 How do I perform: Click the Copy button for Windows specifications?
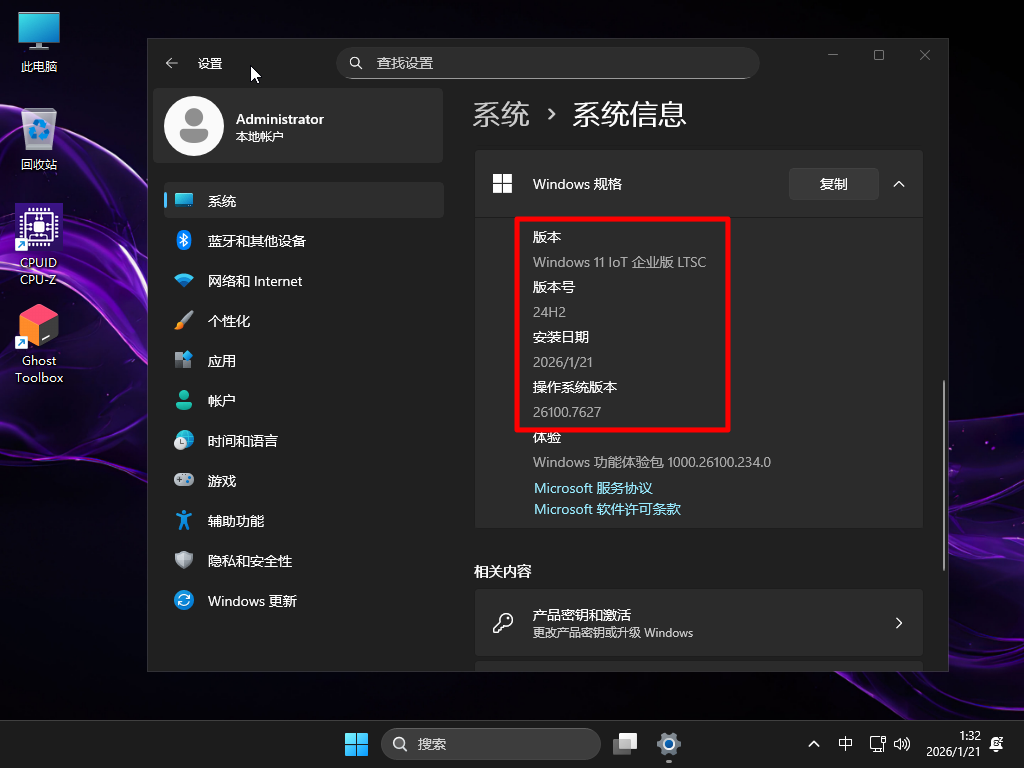coord(833,184)
